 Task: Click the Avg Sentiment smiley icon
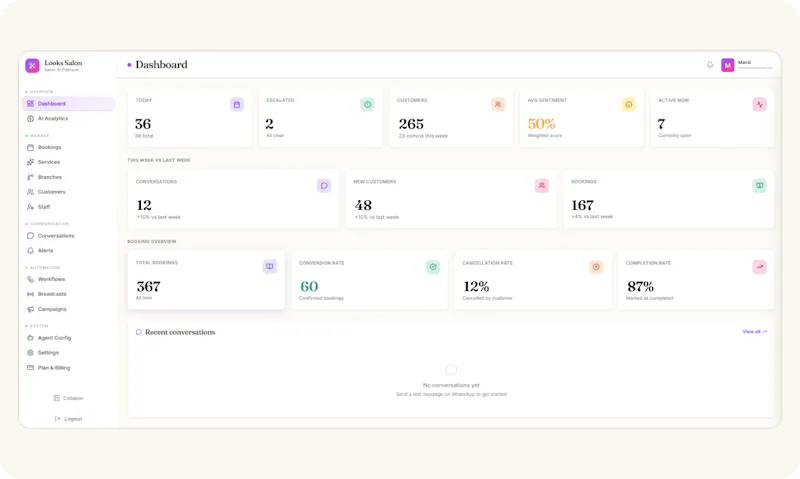(x=629, y=105)
